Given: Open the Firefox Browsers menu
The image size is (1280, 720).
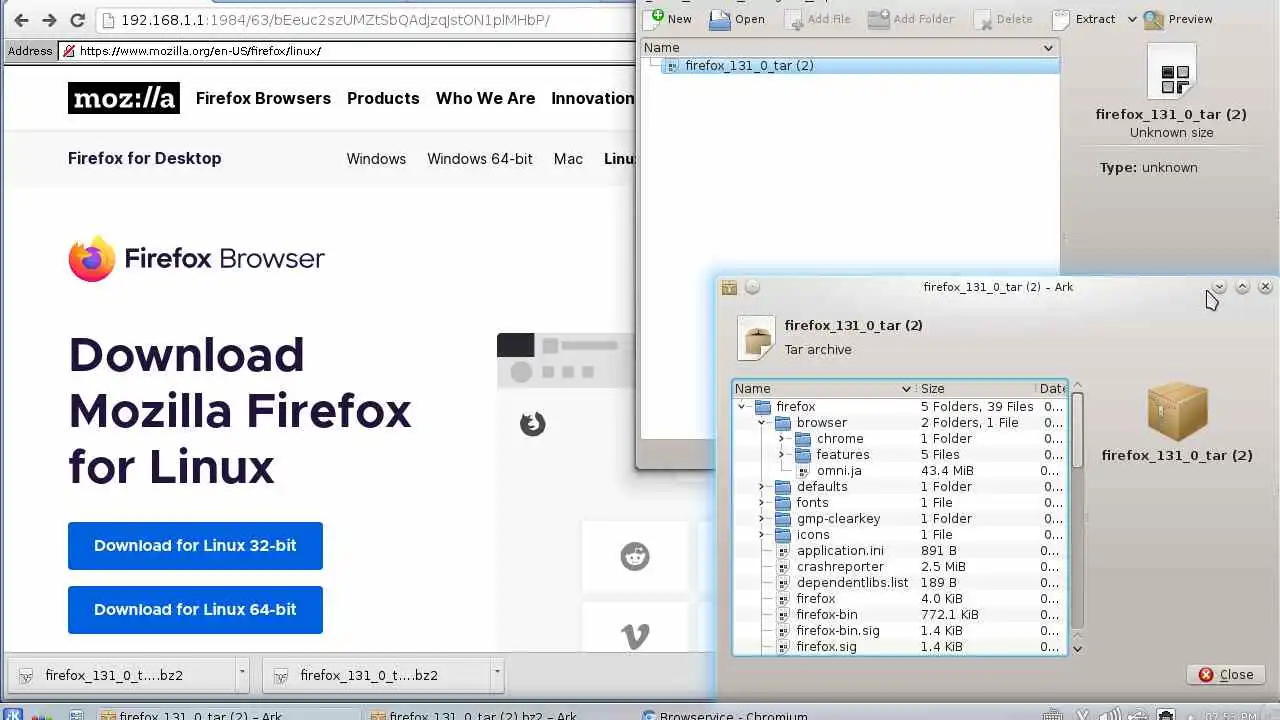Looking at the screenshot, I should pyautogui.click(x=263, y=98).
